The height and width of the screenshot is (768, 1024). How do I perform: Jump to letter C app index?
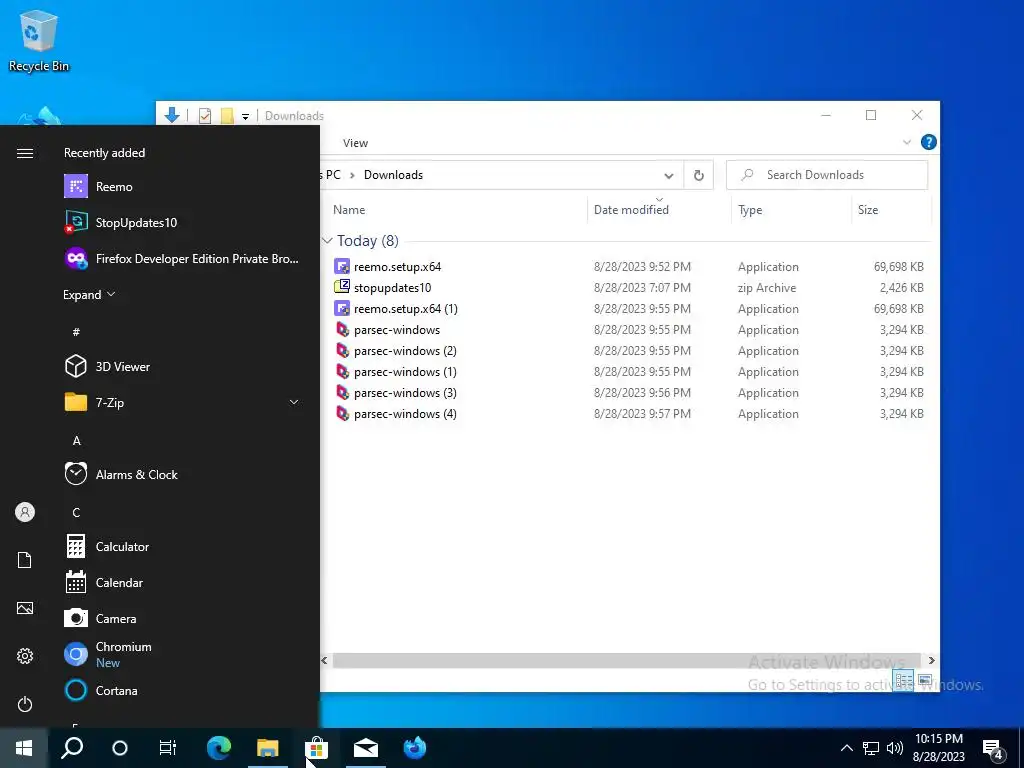pos(76,513)
